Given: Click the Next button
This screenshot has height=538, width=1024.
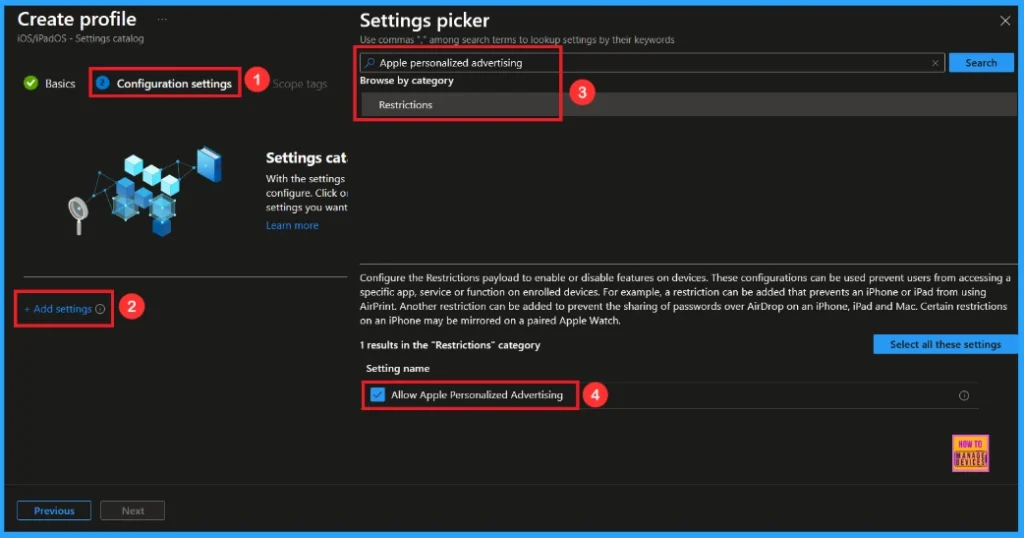Looking at the screenshot, I should (133, 511).
